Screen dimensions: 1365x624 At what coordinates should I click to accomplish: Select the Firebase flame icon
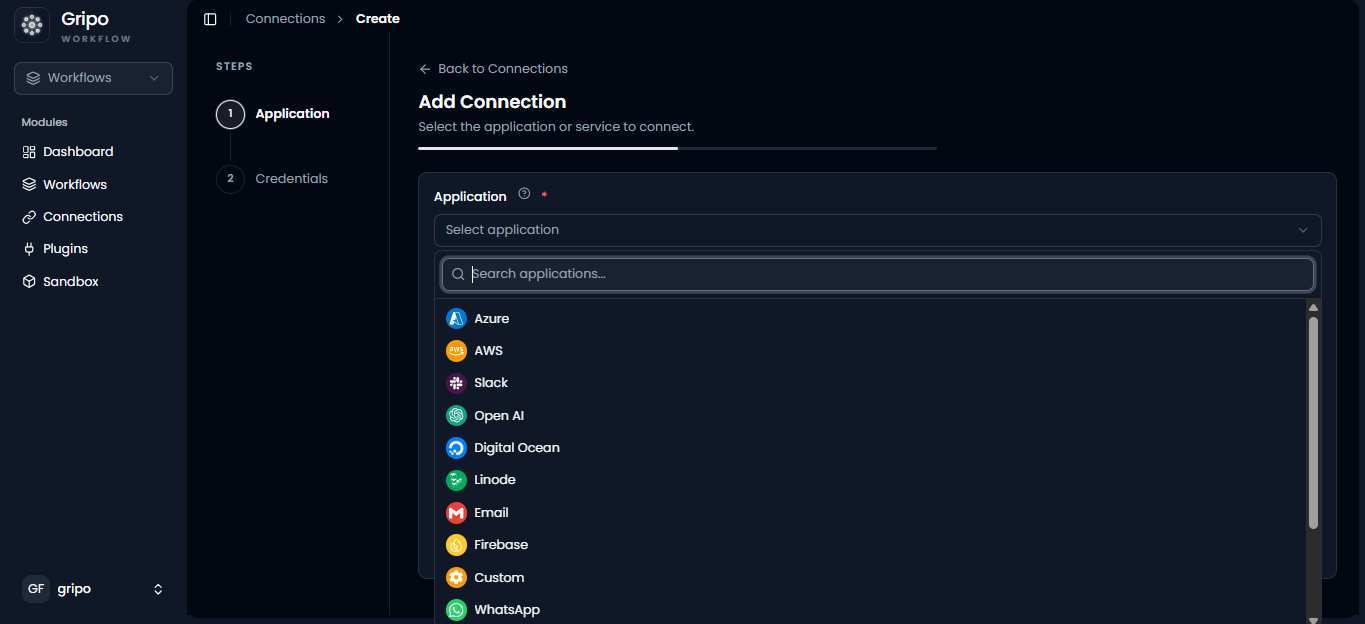pyautogui.click(x=456, y=545)
